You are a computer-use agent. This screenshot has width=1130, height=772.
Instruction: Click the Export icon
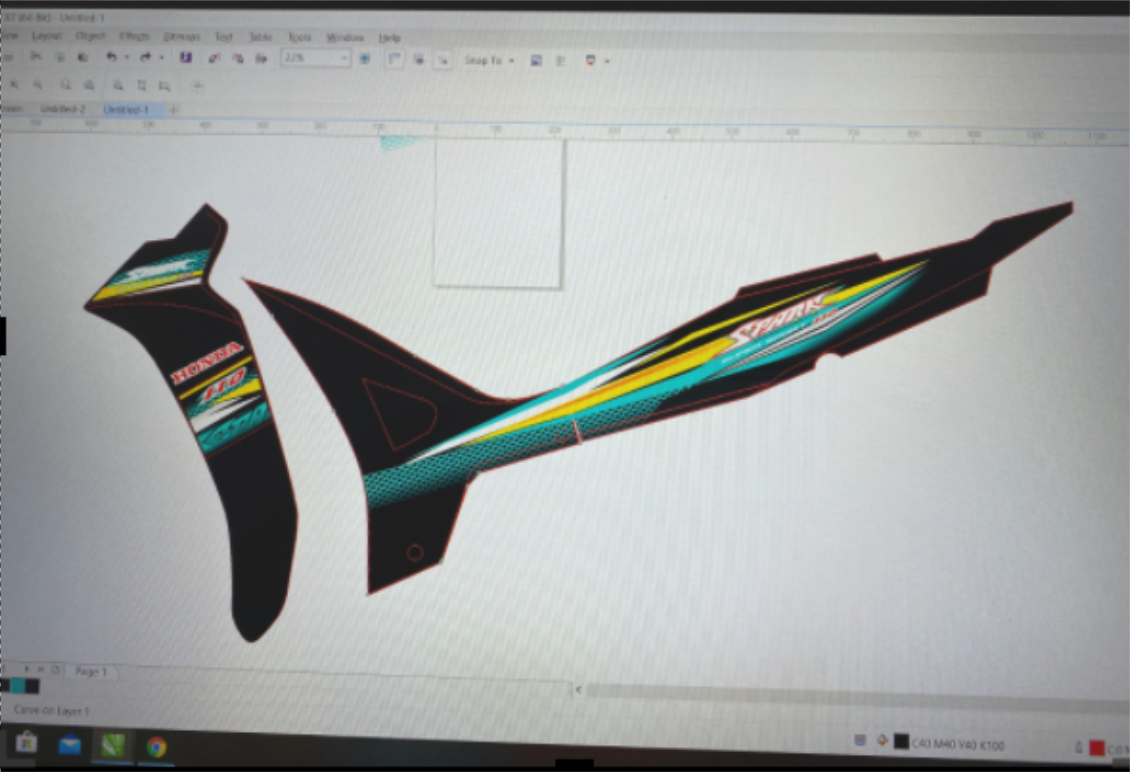pyautogui.click(x=238, y=58)
